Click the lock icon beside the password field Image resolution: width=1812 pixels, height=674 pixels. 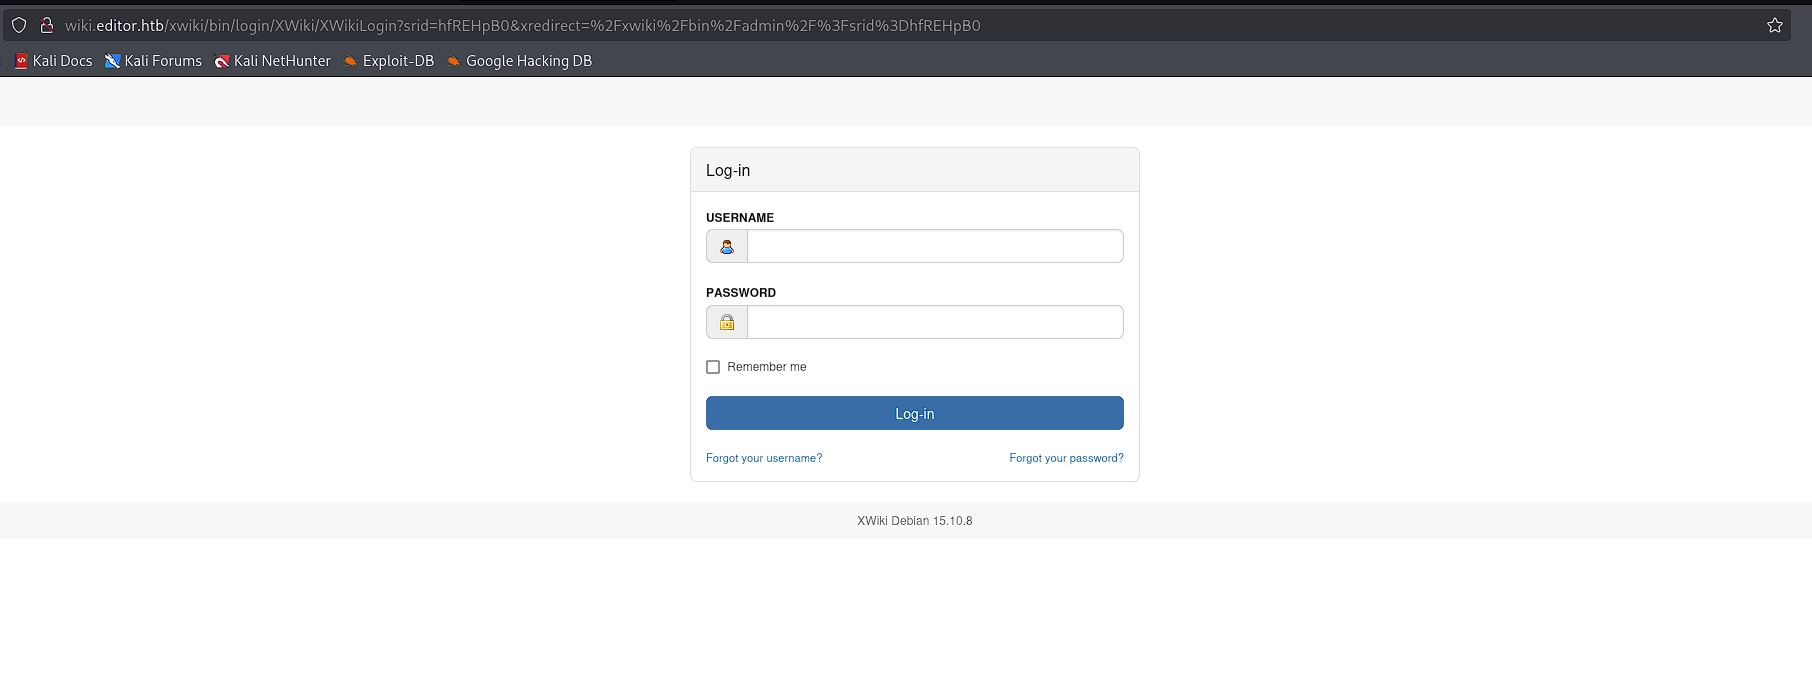[727, 322]
